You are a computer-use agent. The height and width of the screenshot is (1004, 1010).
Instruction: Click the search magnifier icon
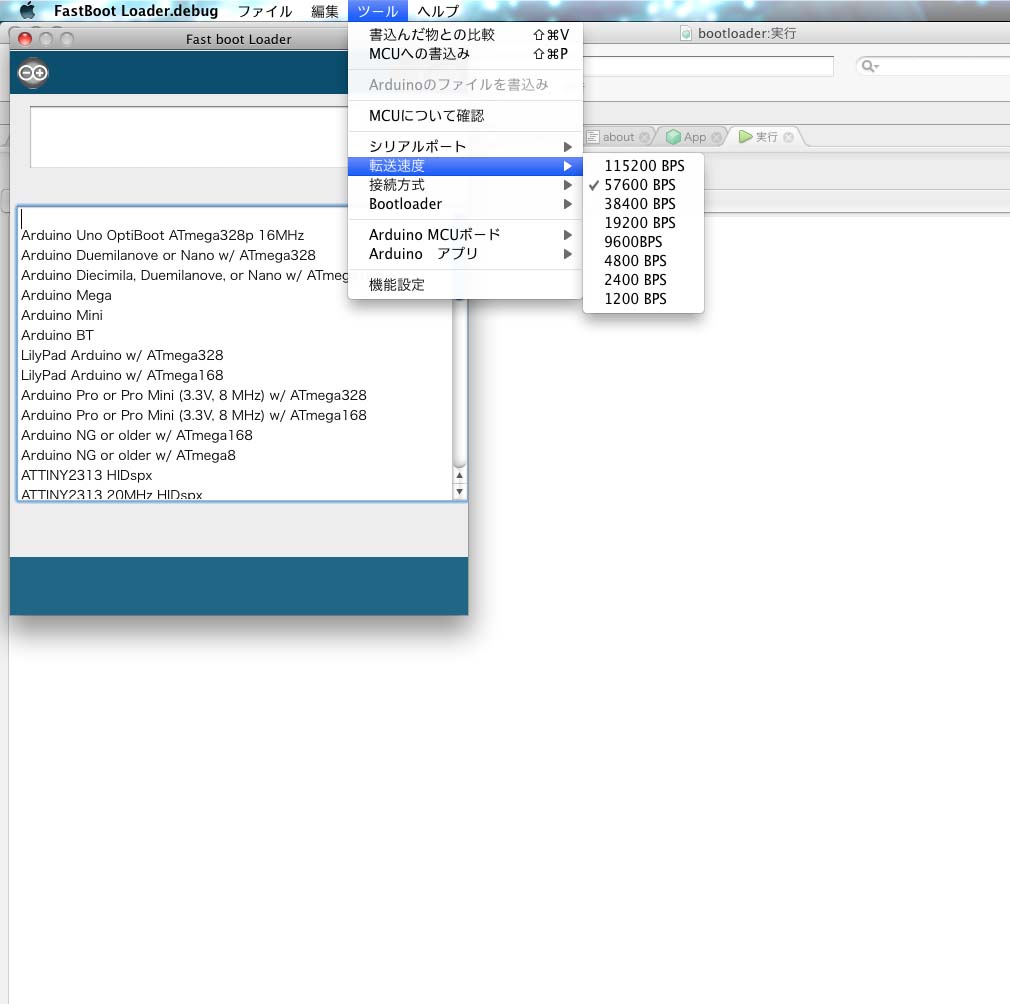[x=870, y=66]
